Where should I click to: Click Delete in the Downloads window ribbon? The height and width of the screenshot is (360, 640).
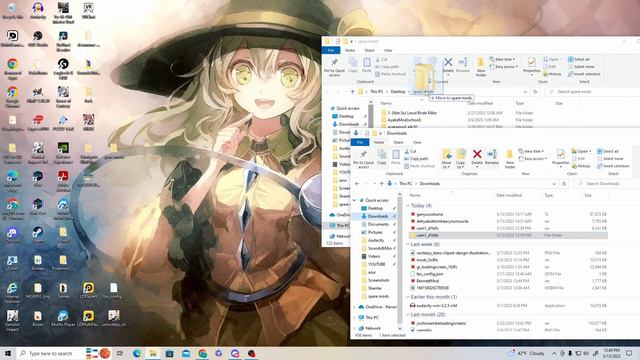[x=477, y=158]
